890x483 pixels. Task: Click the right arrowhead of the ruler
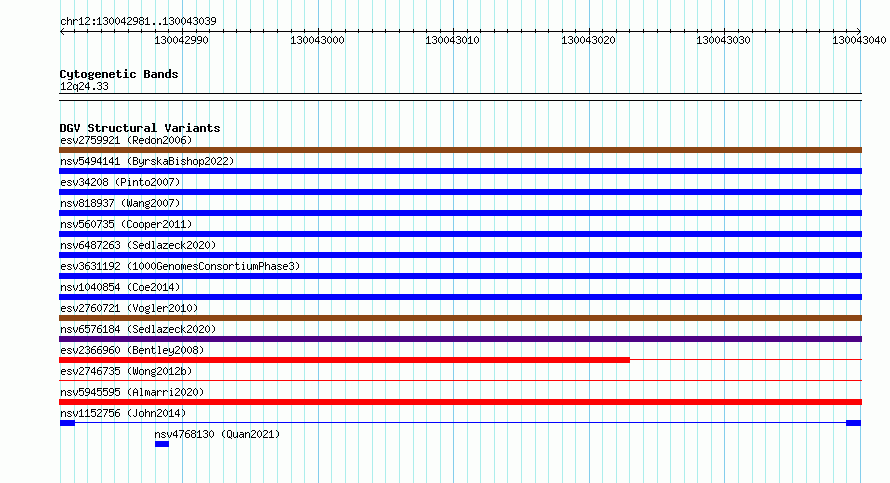pyautogui.click(x=859, y=31)
